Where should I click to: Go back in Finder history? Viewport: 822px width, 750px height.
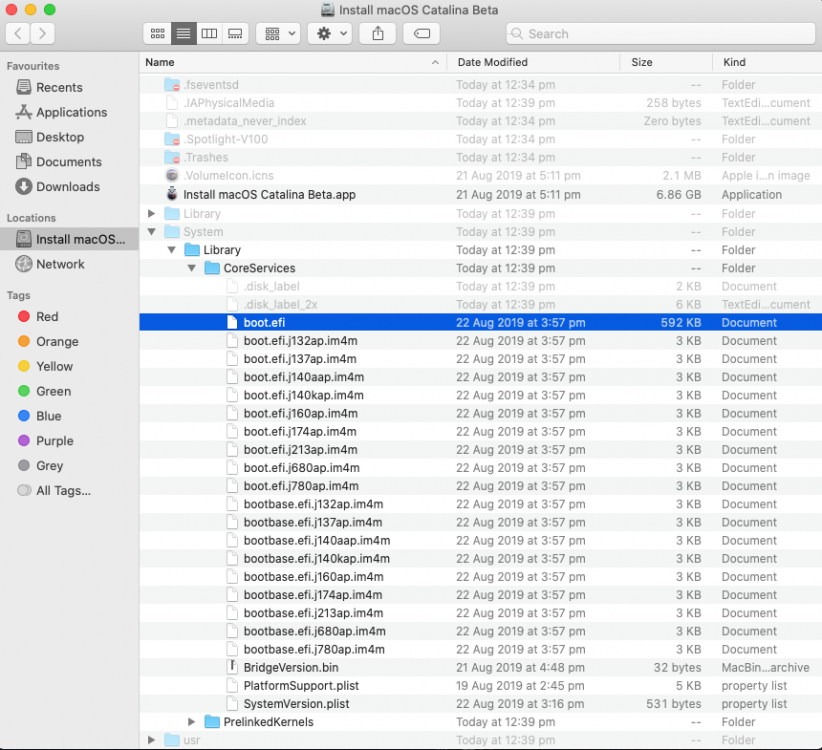pyautogui.click(x=17, y=34)
